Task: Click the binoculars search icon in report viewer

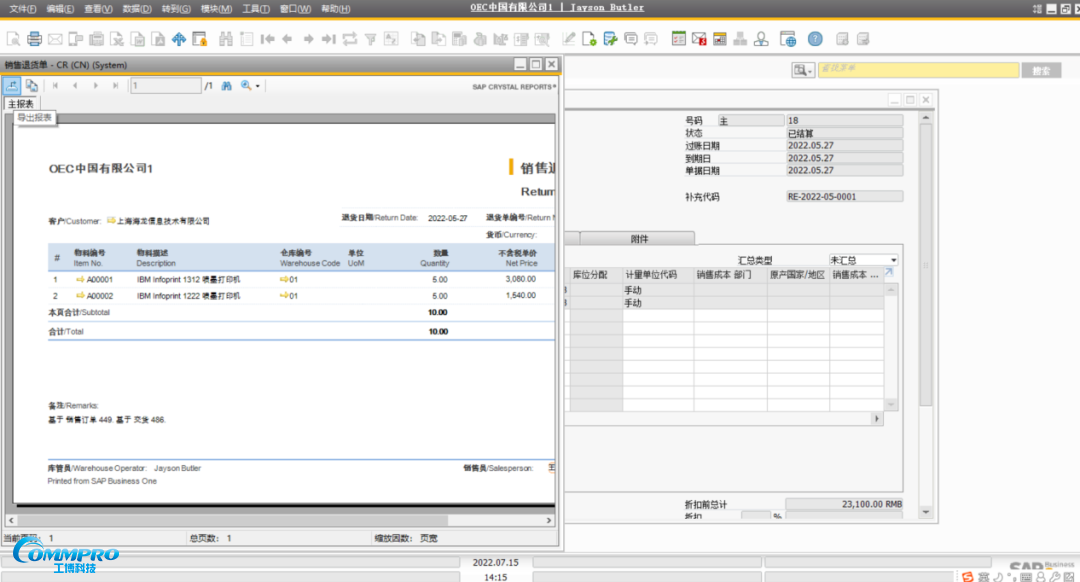Action: tap(226, 86)
